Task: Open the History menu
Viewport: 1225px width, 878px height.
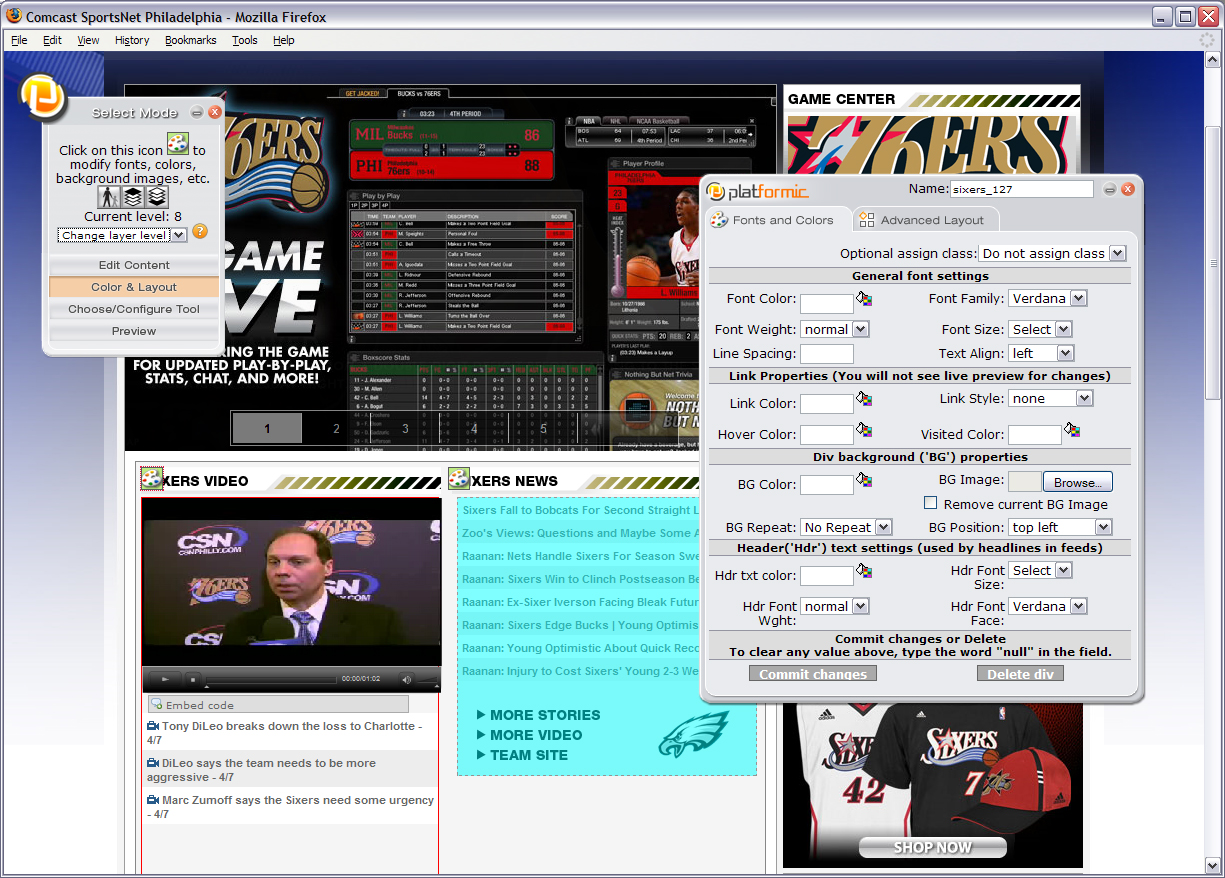Action: (x=132, y=40)
